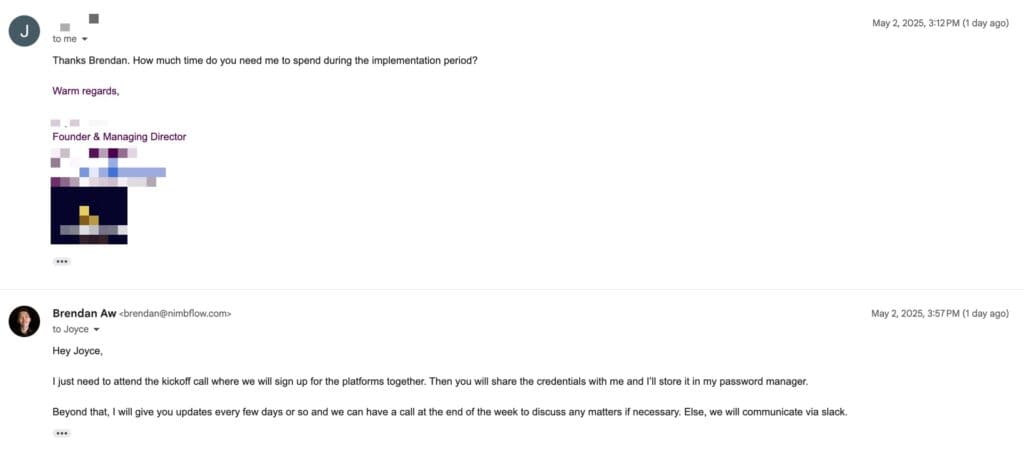Image resolution: width=1024 pixels, height=469 pixels.
Task: Click the "Thanks Brendan" message body text
Action: 264,61
